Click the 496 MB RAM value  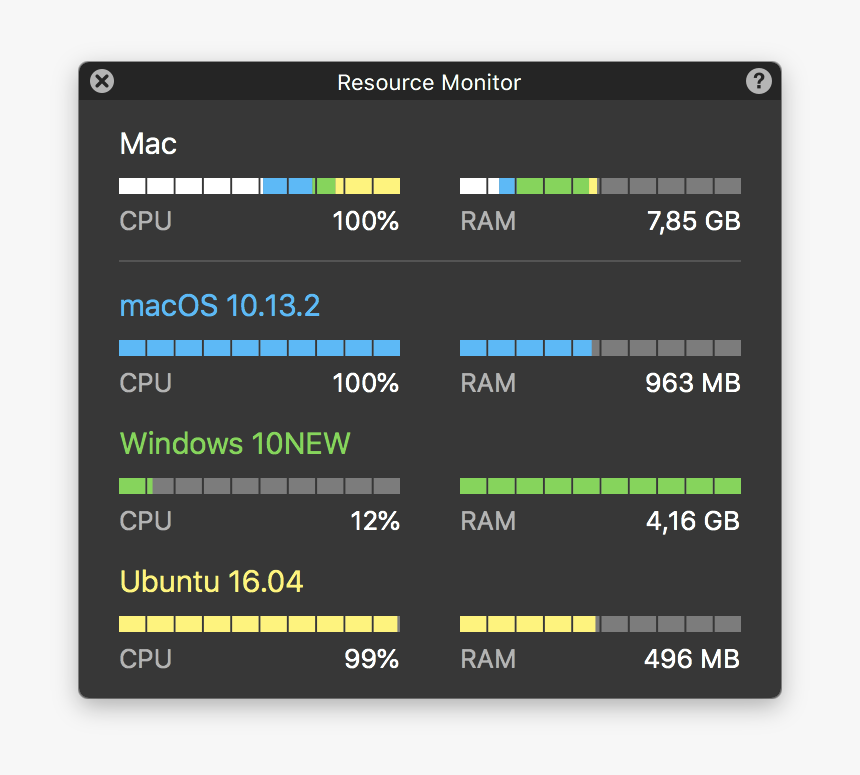point(692,659)
